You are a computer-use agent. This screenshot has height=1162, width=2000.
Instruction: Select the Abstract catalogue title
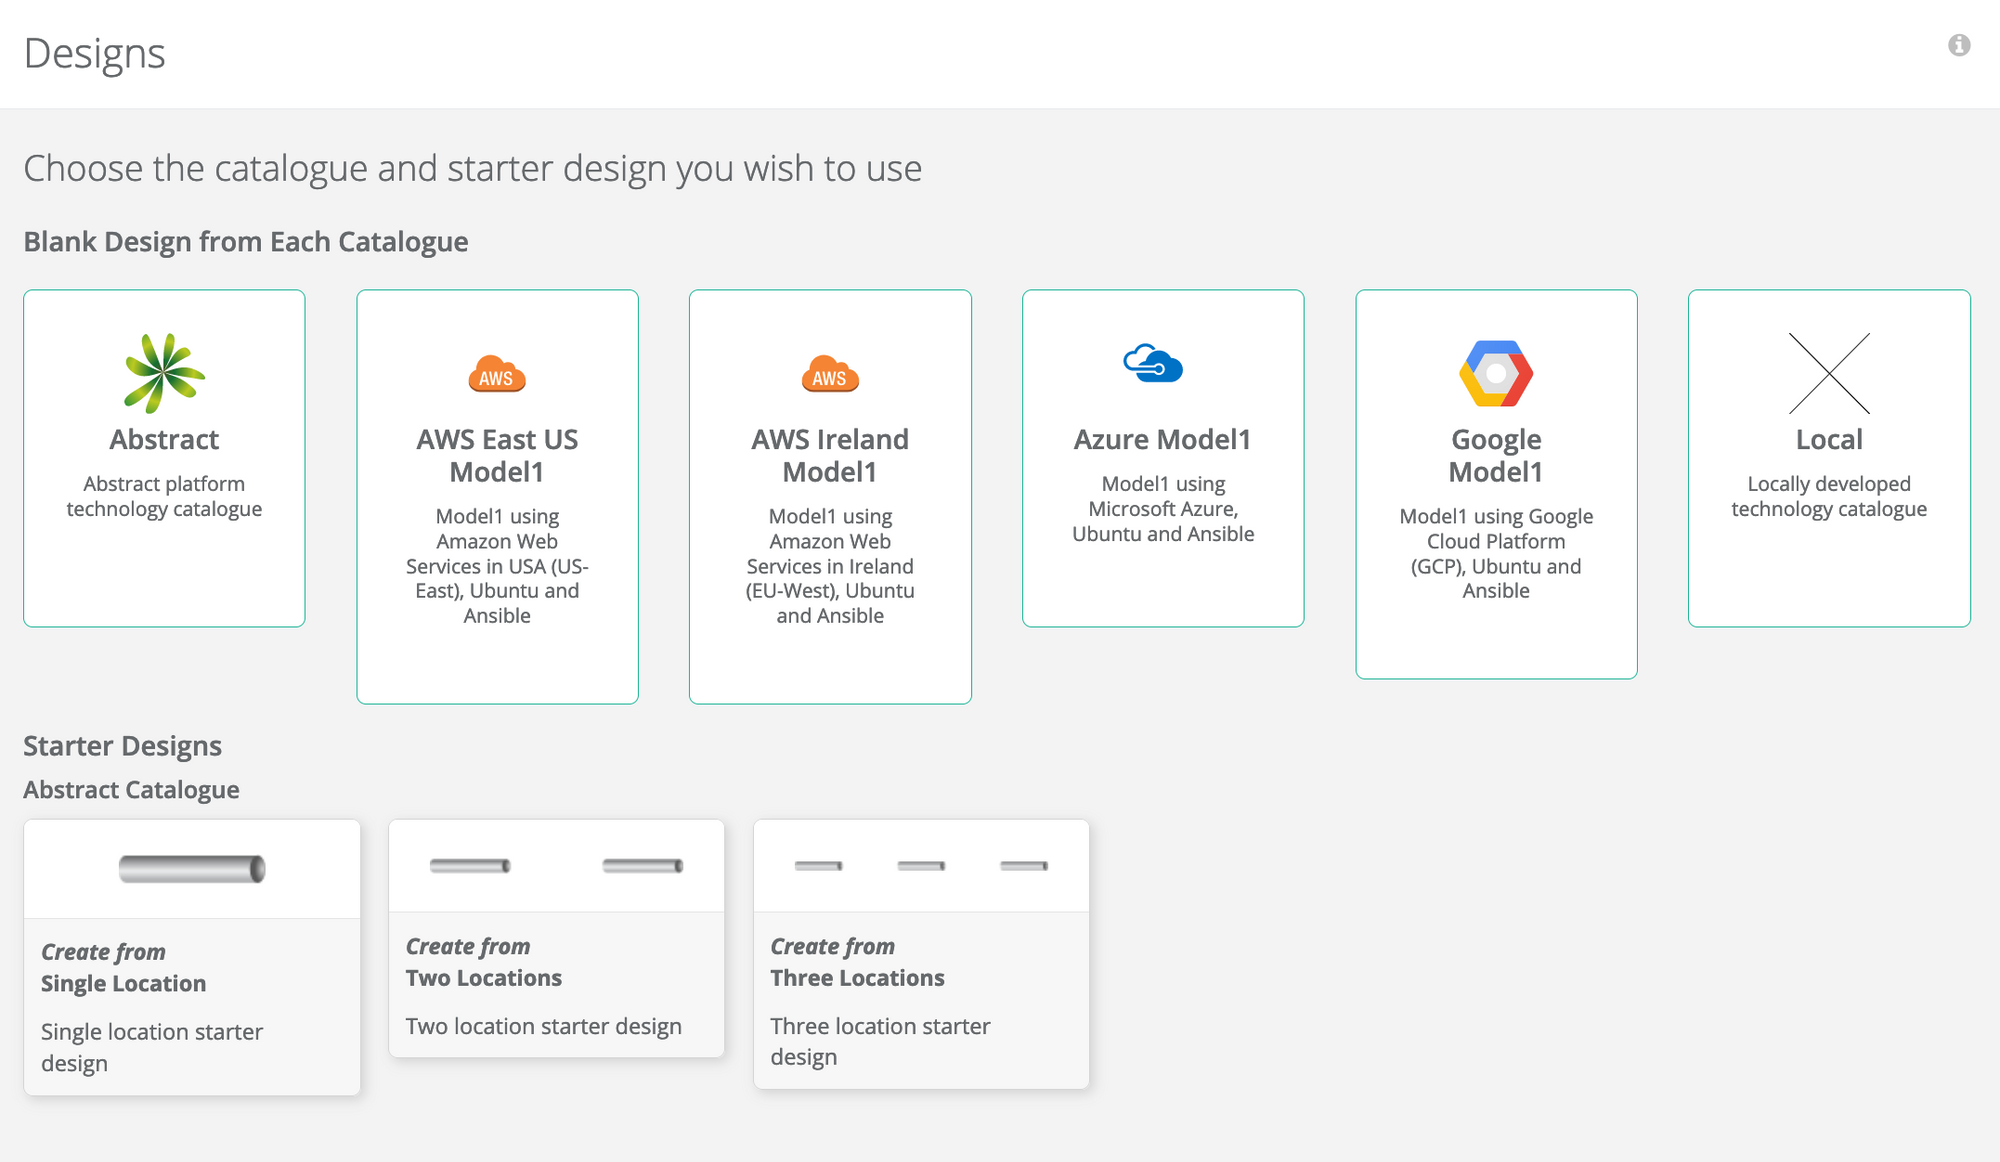pyautogui.click(x=164, y=440)
